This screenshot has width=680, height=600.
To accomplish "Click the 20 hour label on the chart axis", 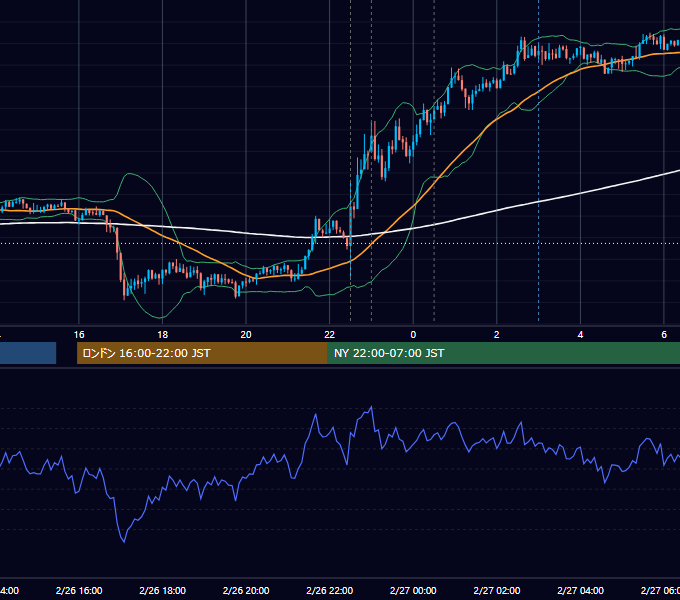I will pos(246,335).
